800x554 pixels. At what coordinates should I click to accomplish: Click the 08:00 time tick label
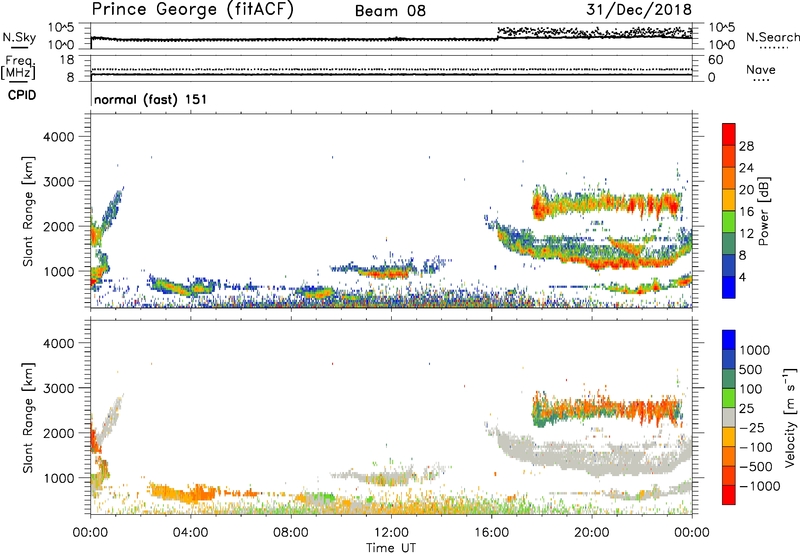[x=291, y=533]
